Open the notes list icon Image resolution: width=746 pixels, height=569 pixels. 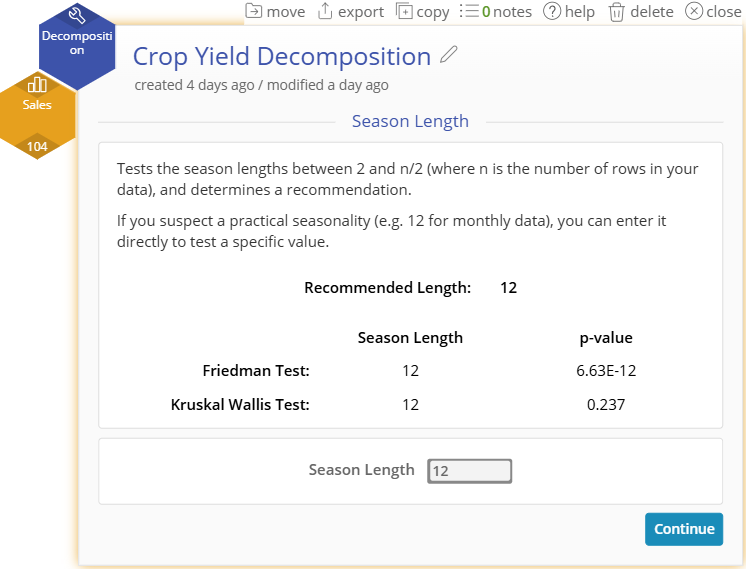[x=469, y=11]
